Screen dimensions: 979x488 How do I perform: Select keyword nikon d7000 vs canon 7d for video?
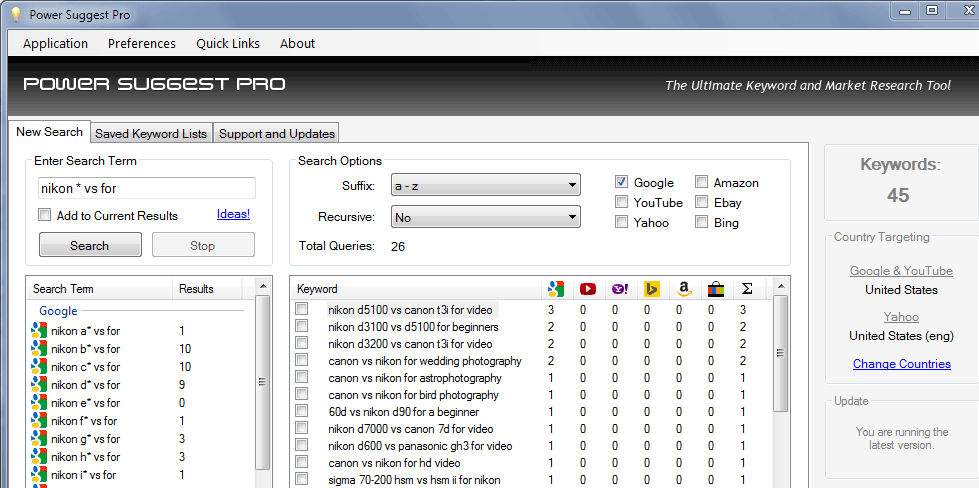pos(410,429)
